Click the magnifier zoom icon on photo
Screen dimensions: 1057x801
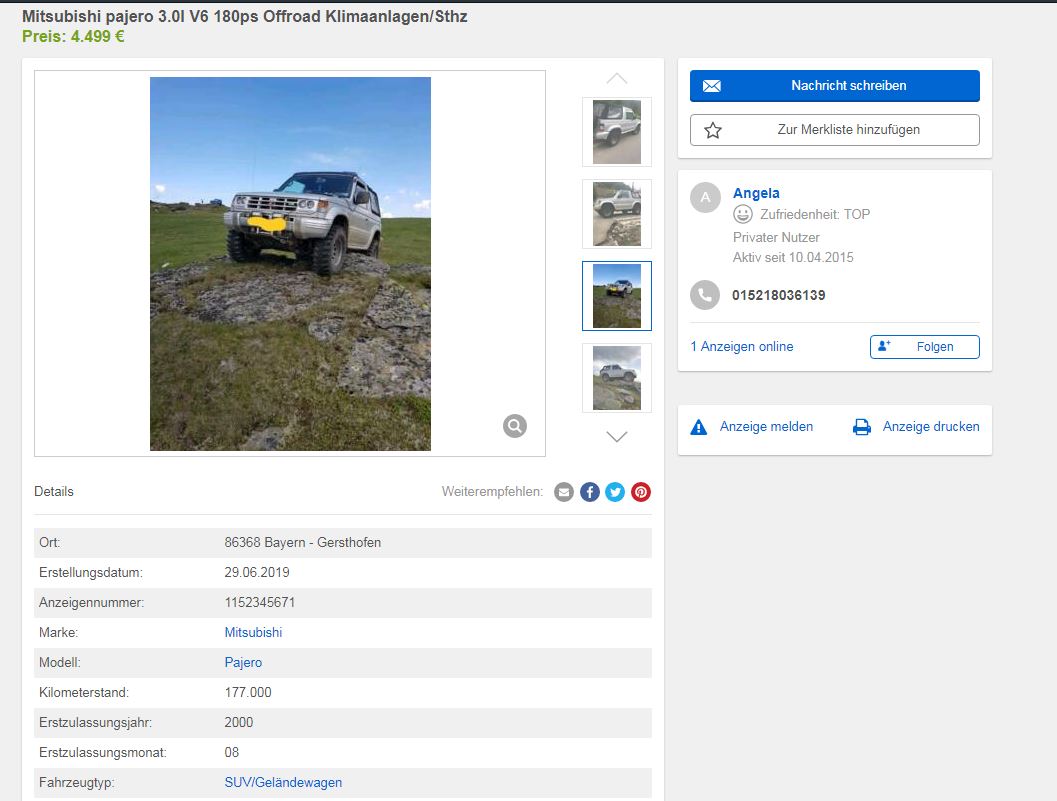(514, 427)
